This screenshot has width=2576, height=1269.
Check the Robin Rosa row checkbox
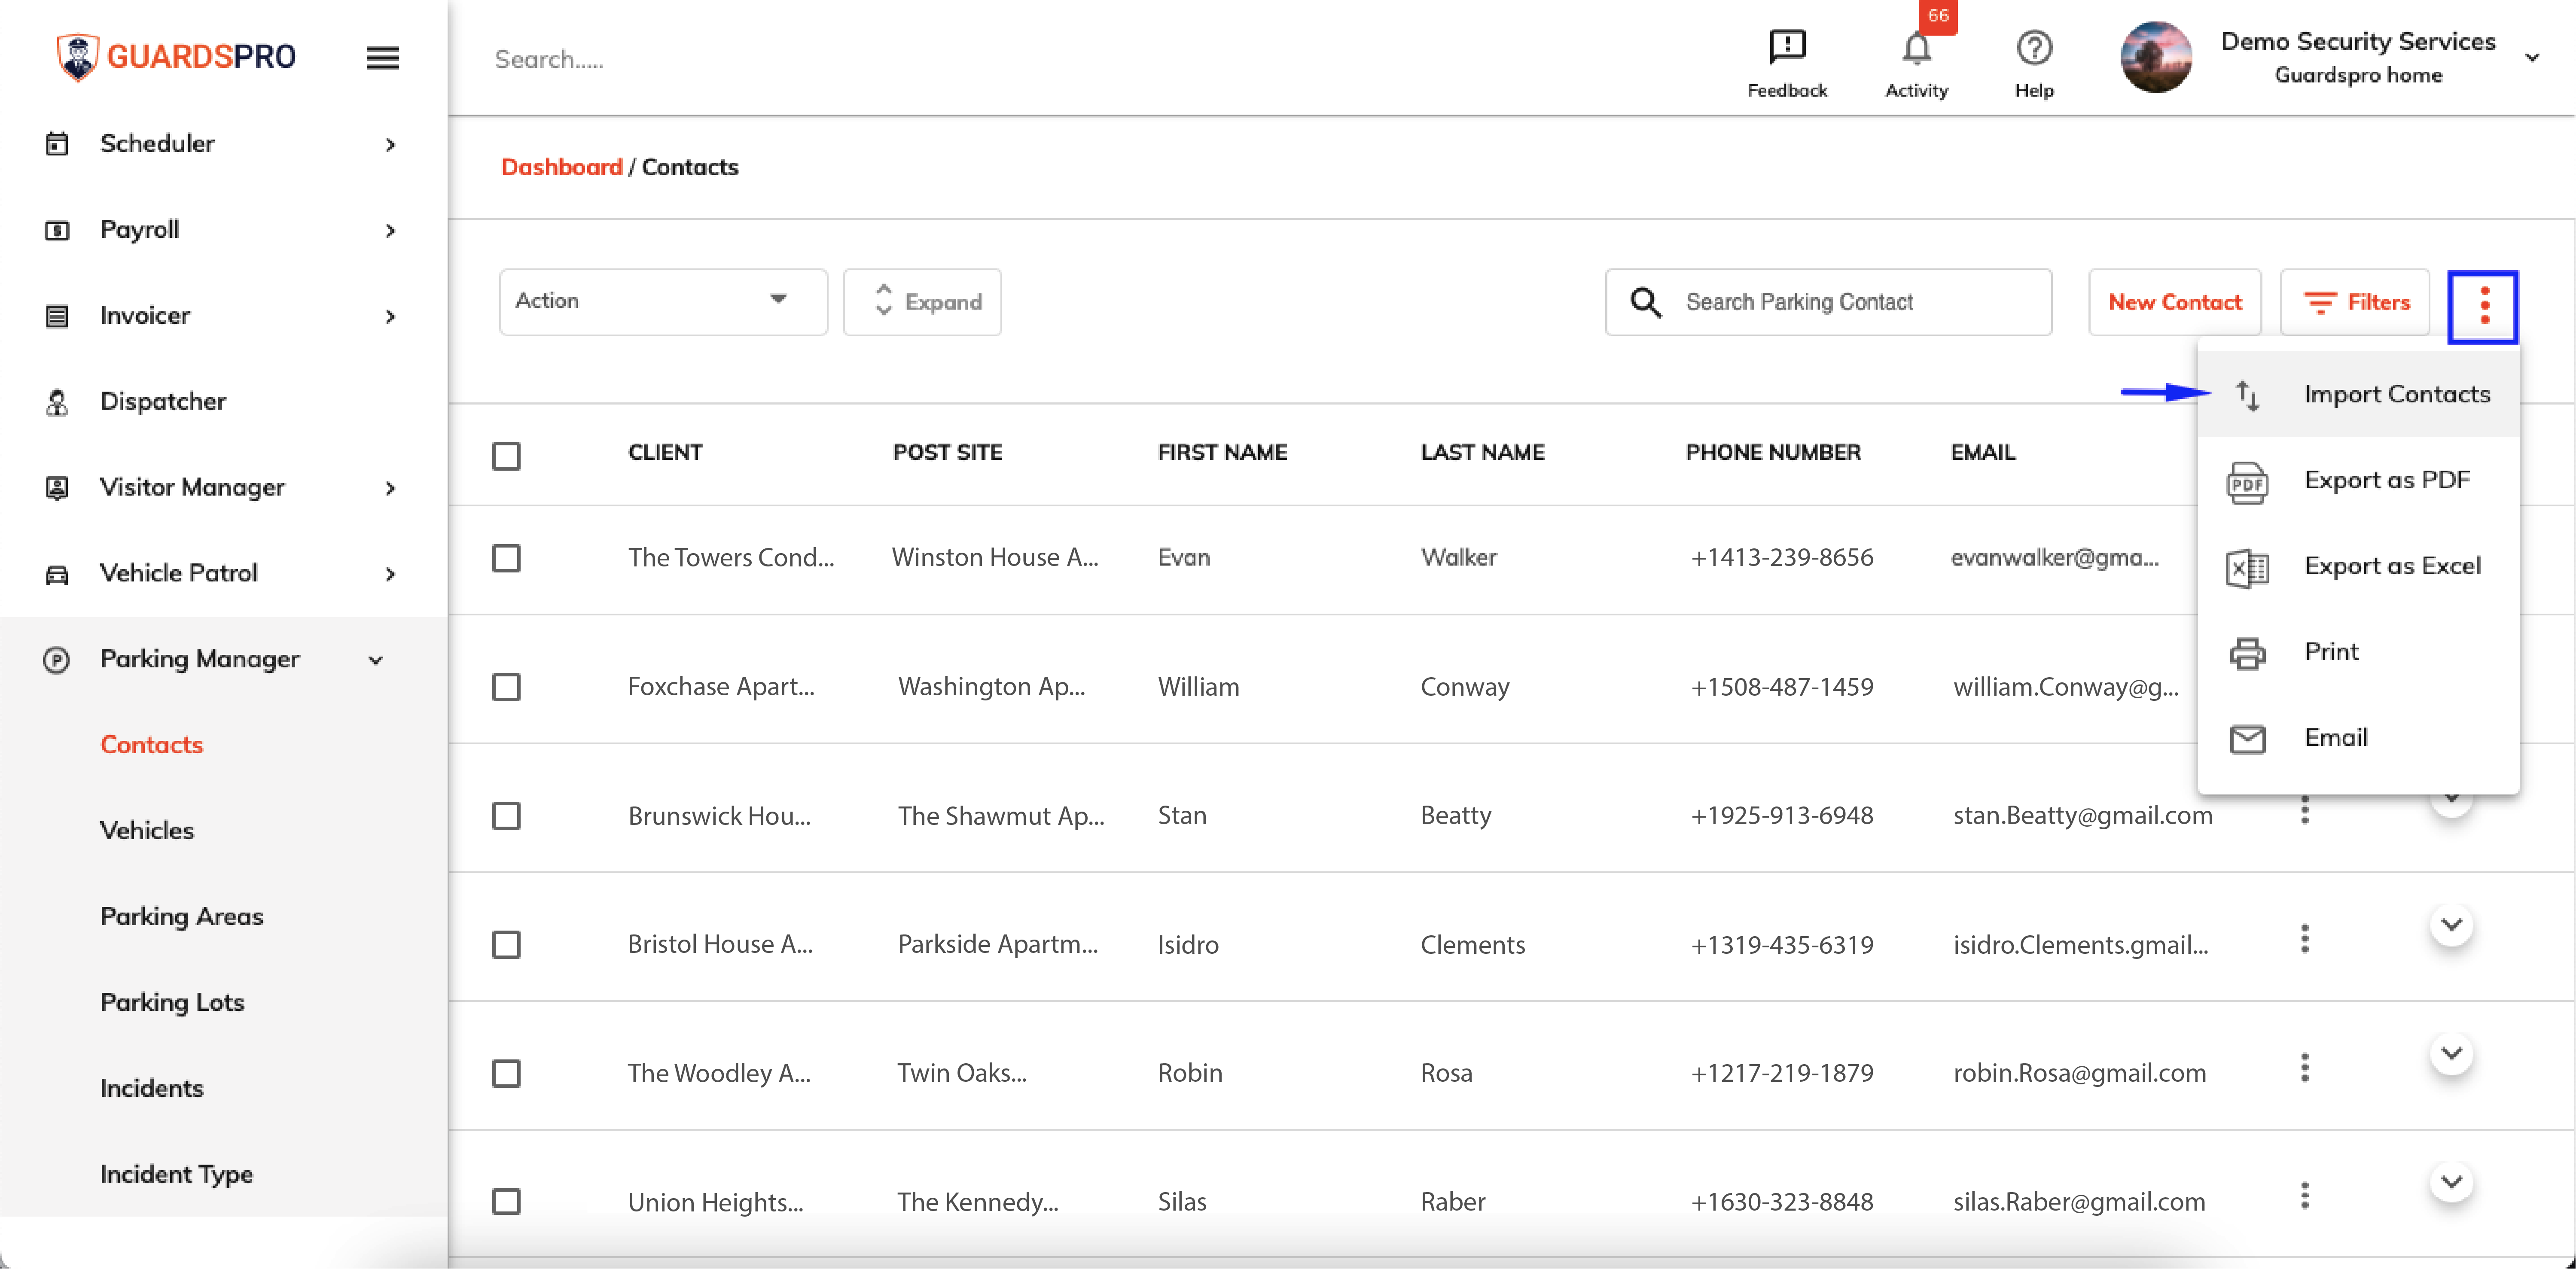tap(506, 1074)
